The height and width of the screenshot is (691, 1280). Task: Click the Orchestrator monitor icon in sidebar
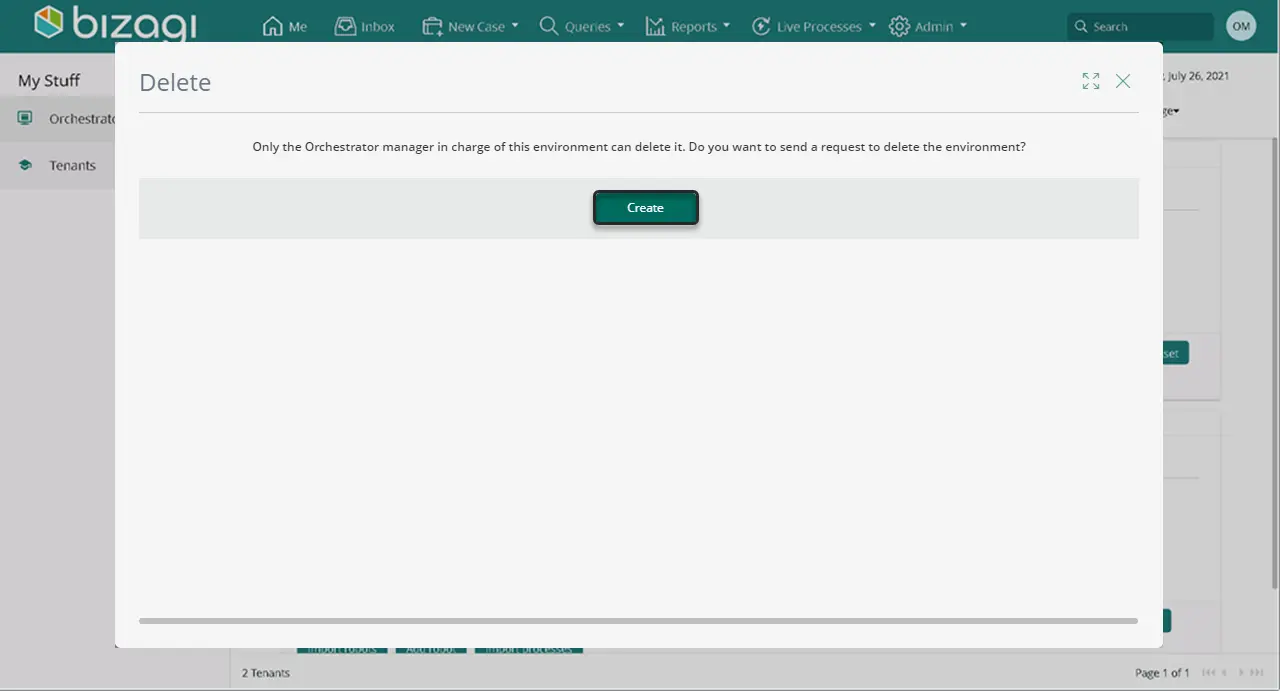26,118
